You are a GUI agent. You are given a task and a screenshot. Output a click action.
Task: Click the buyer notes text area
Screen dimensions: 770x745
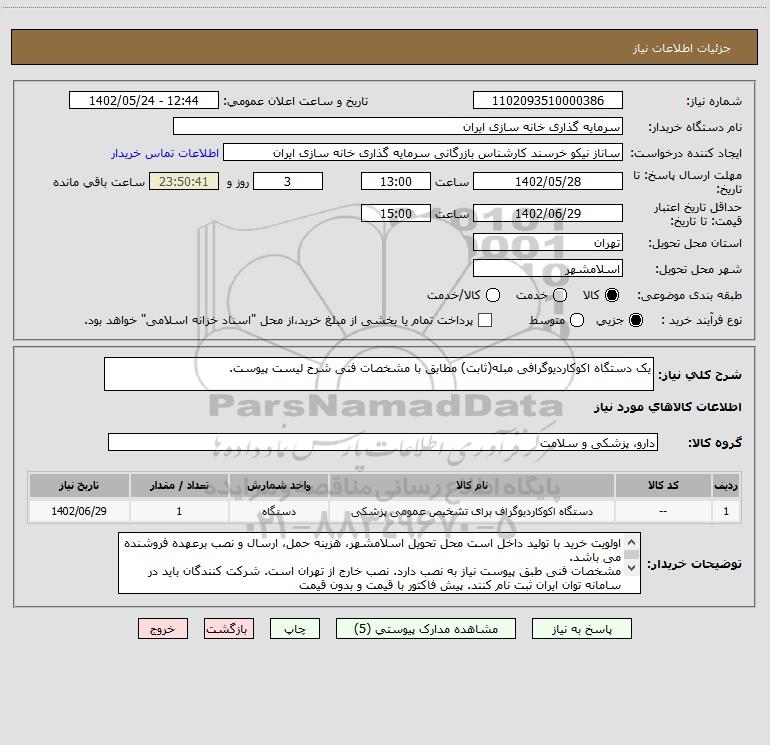coord(380,563)
